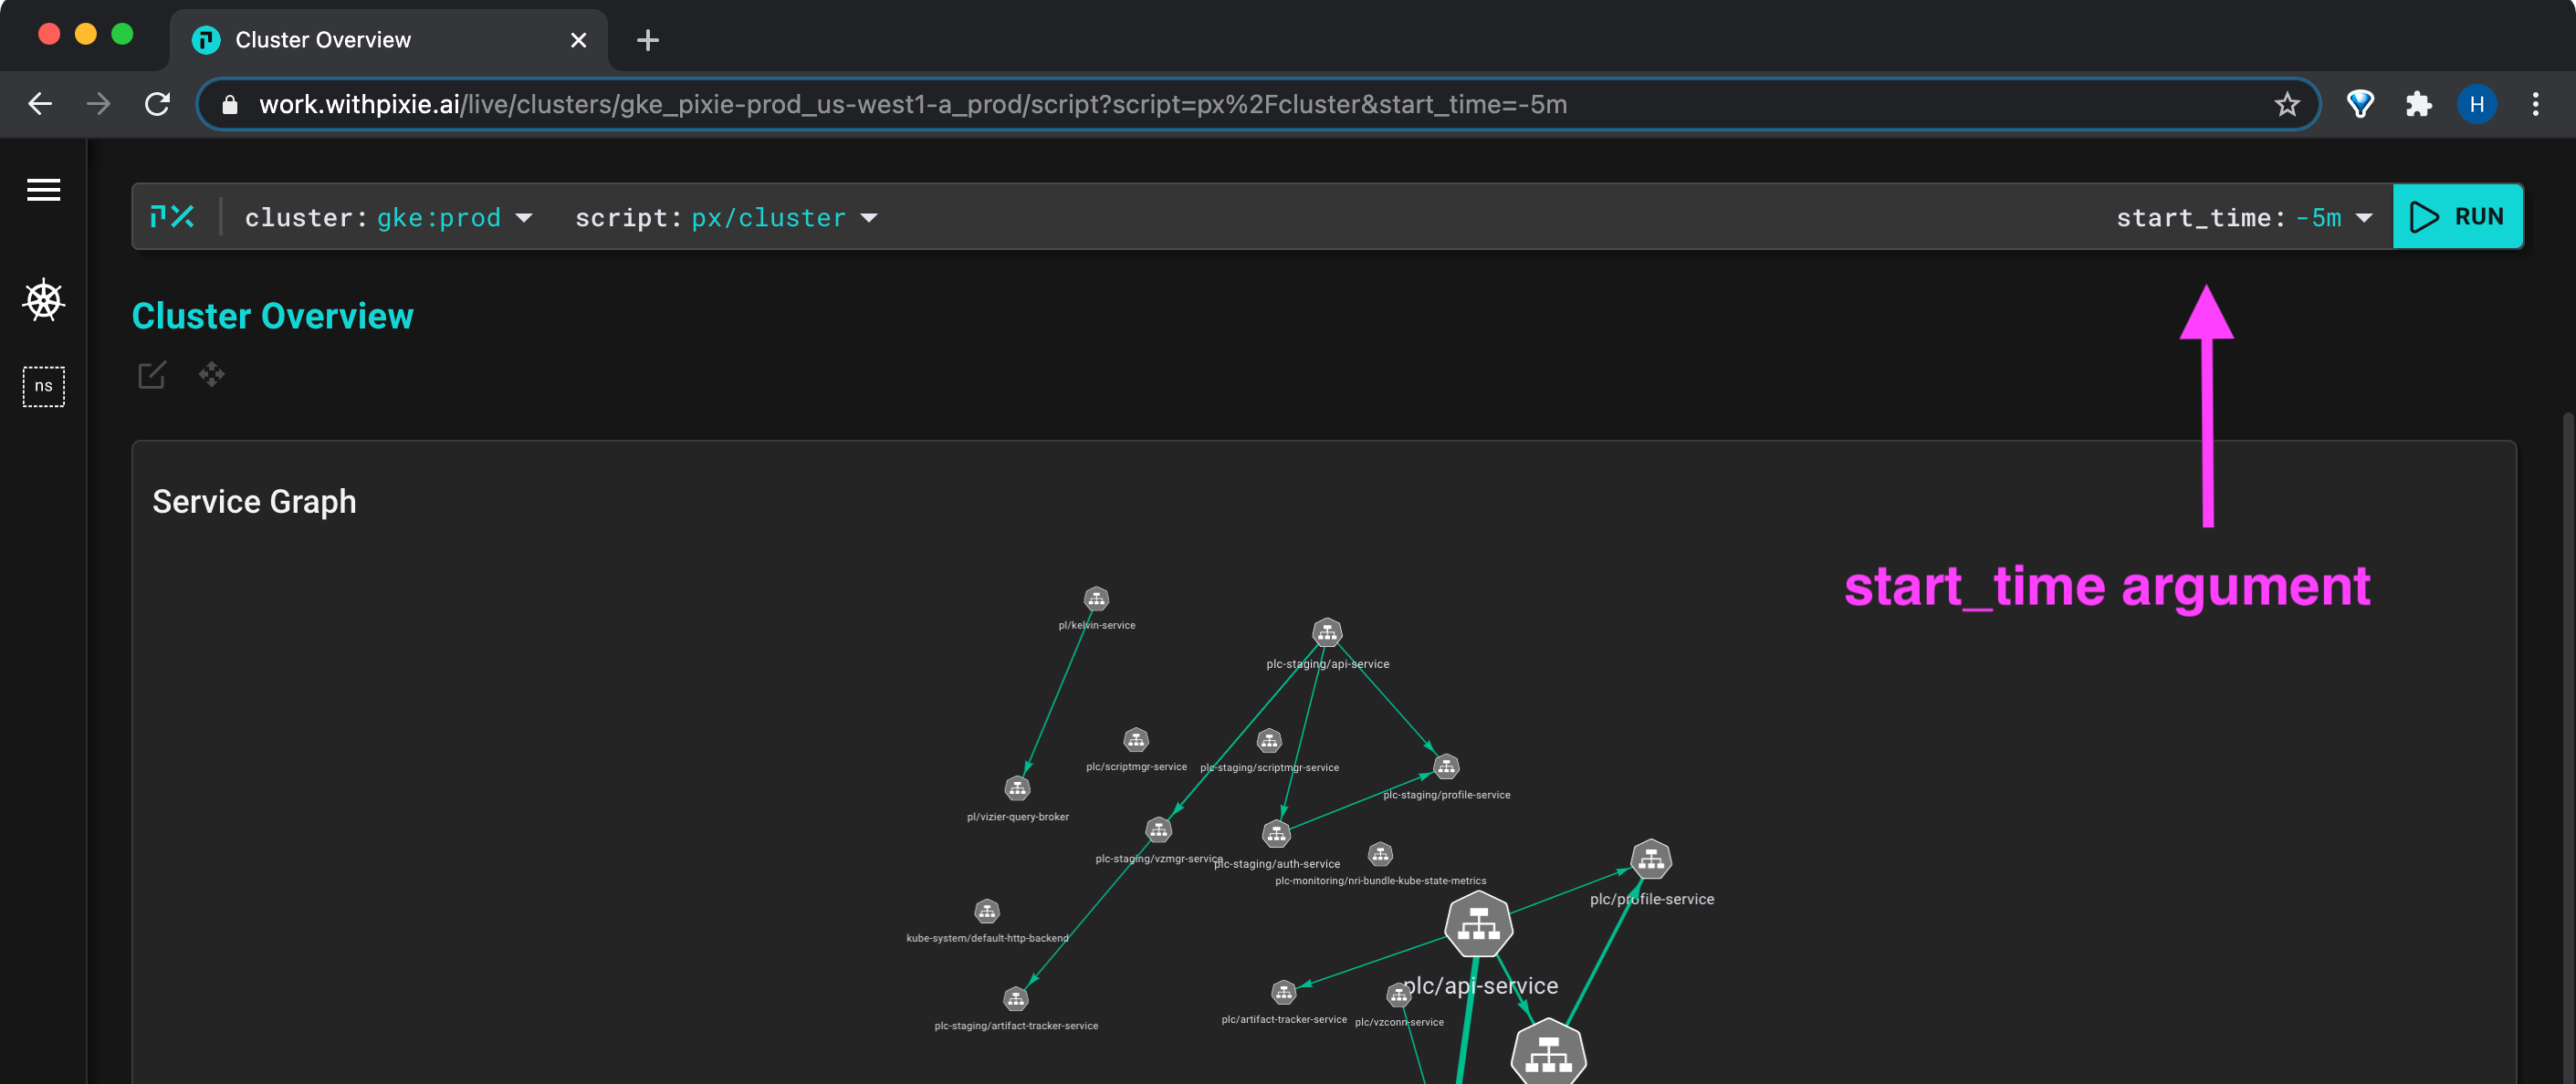
Task: Select the plc/api-service graph node
Action: pos(1478,924)
